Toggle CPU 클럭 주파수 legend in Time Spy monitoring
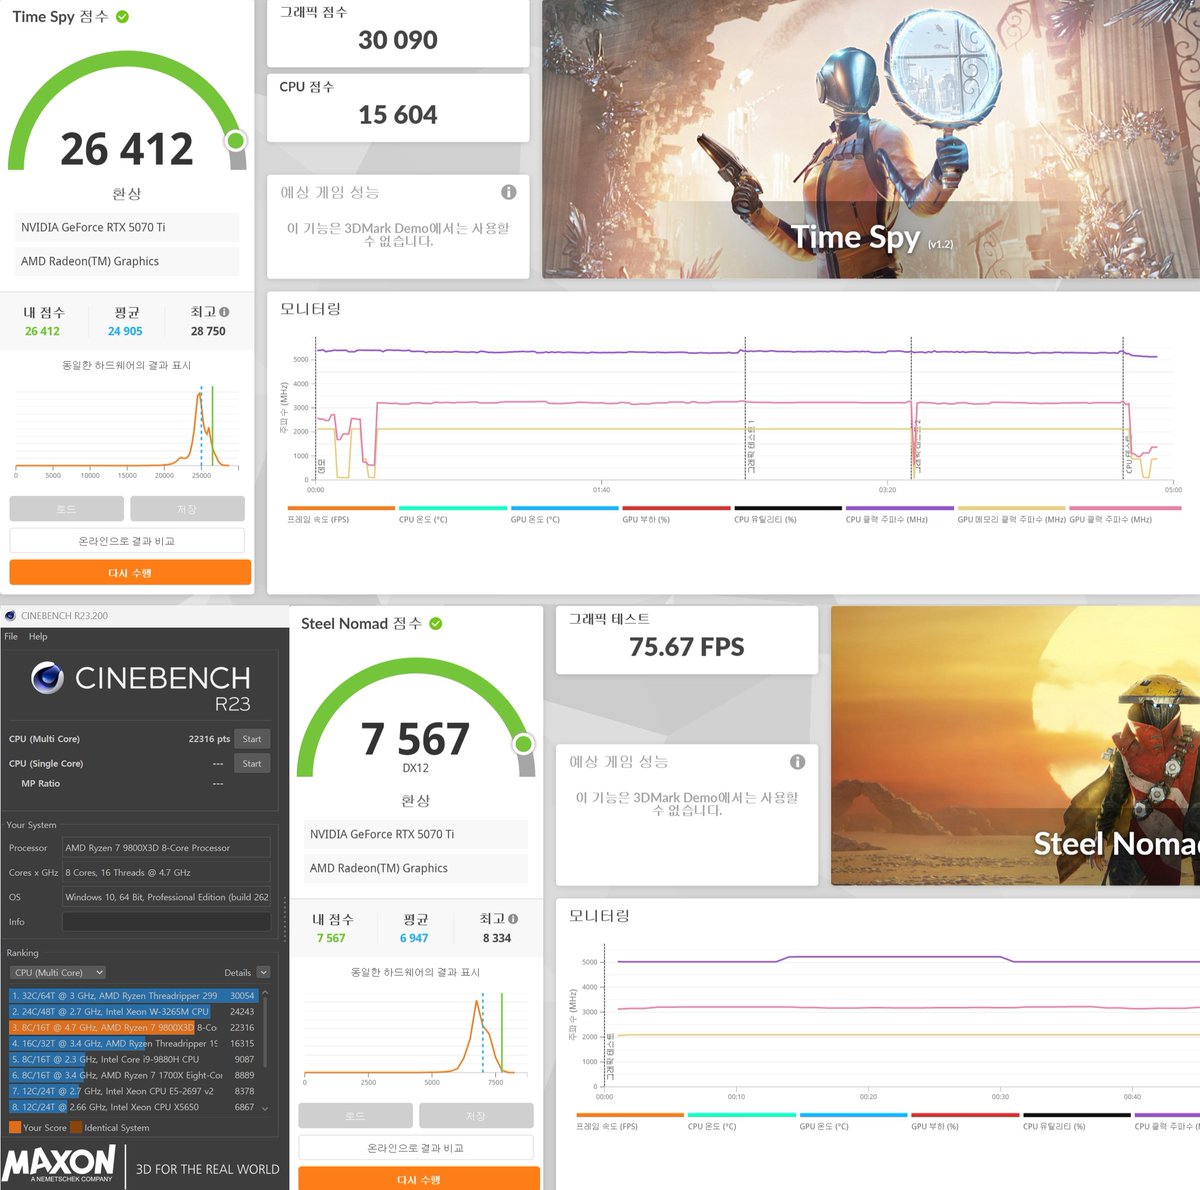This screenshot has width=1200, height=1190. click(x=900, y=515)
